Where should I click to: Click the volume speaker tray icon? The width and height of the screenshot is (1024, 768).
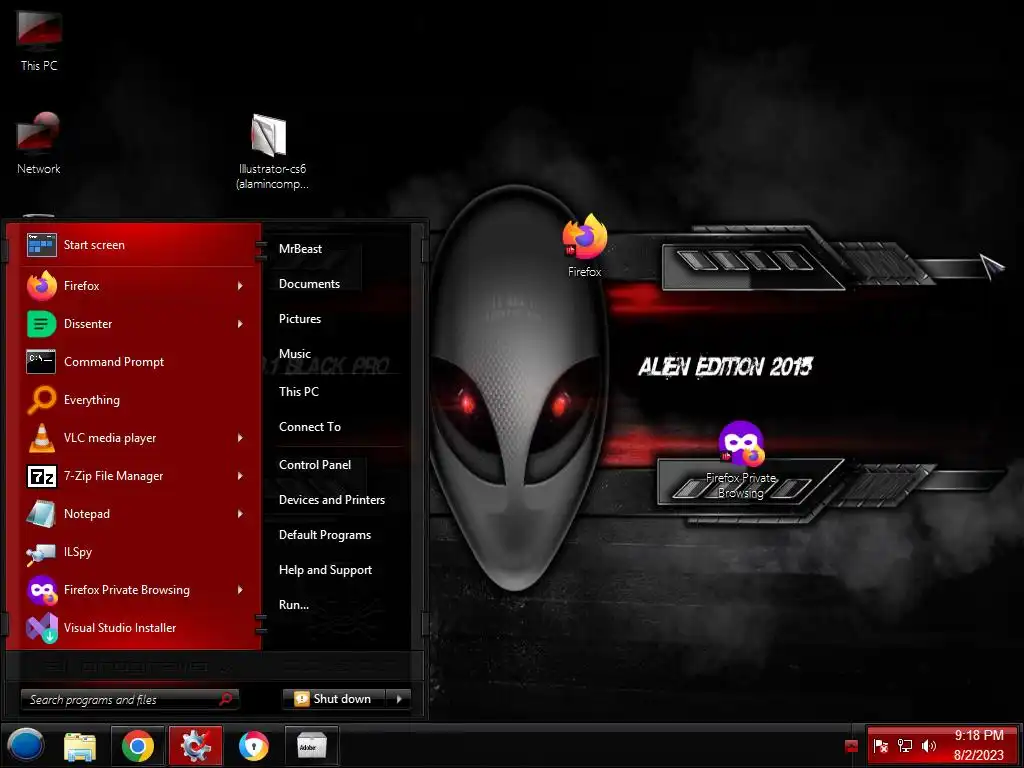928,746
